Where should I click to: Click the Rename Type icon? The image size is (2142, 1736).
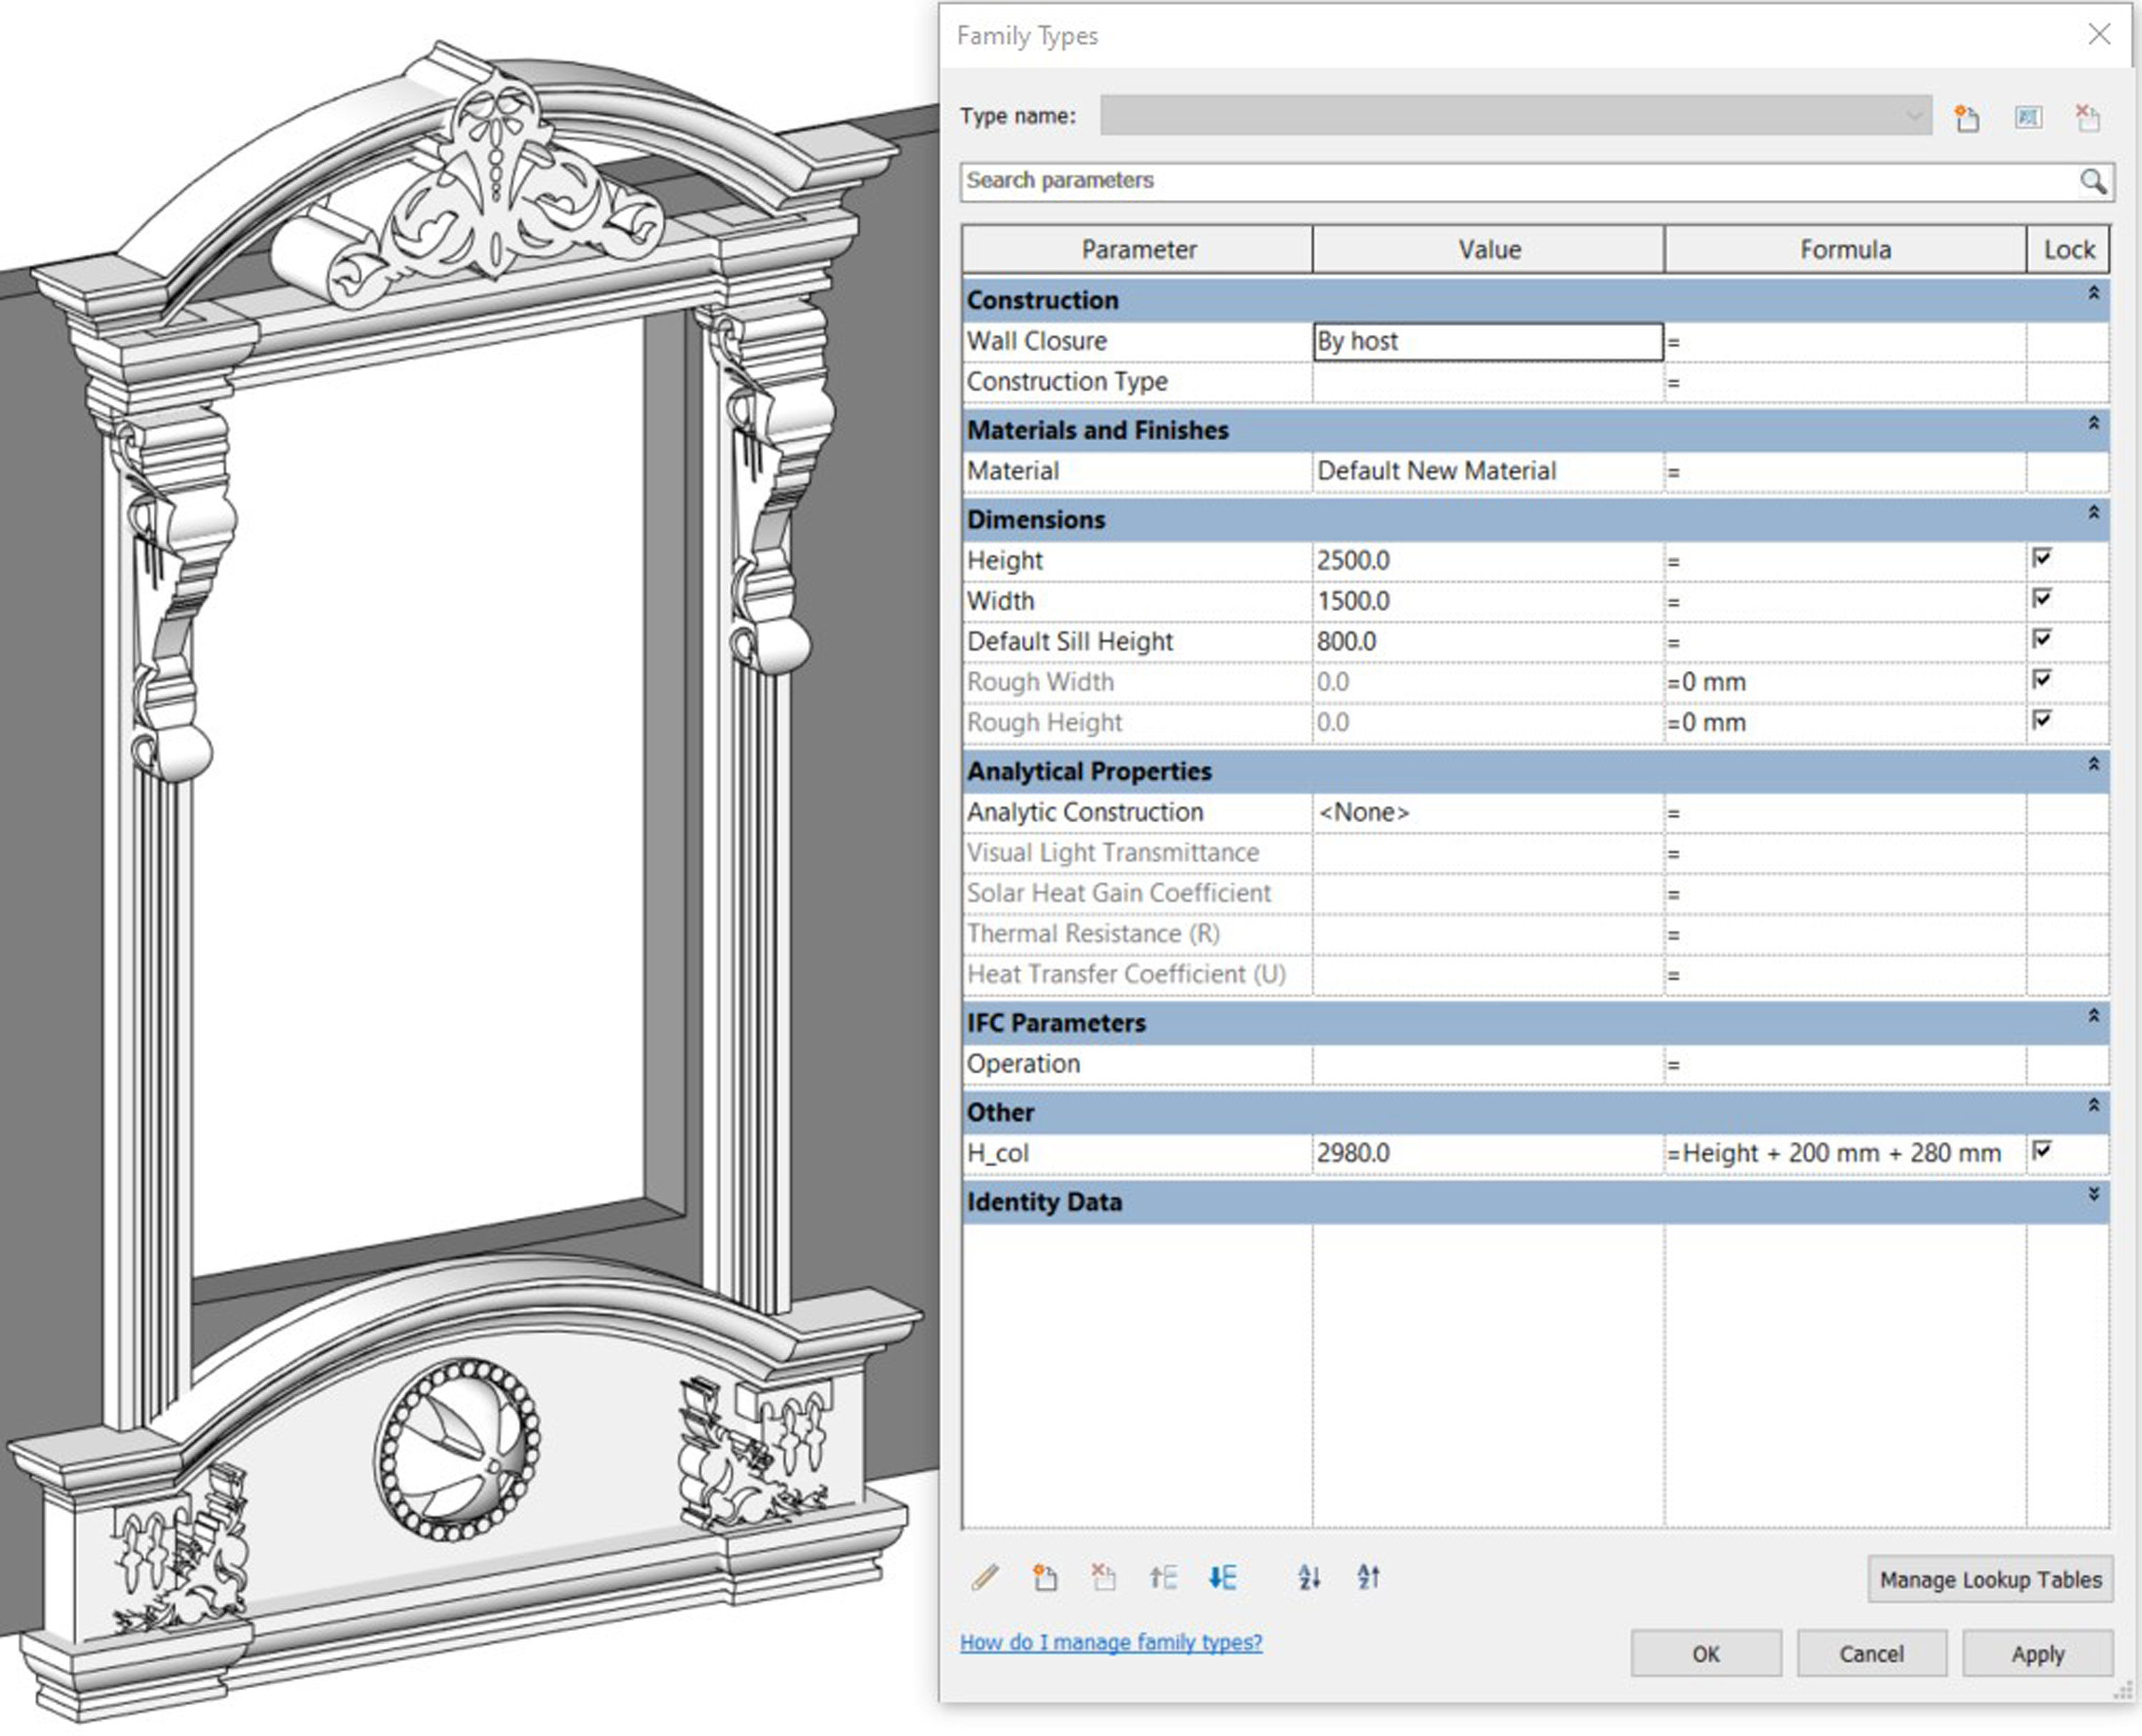[x=2027, y=118]
